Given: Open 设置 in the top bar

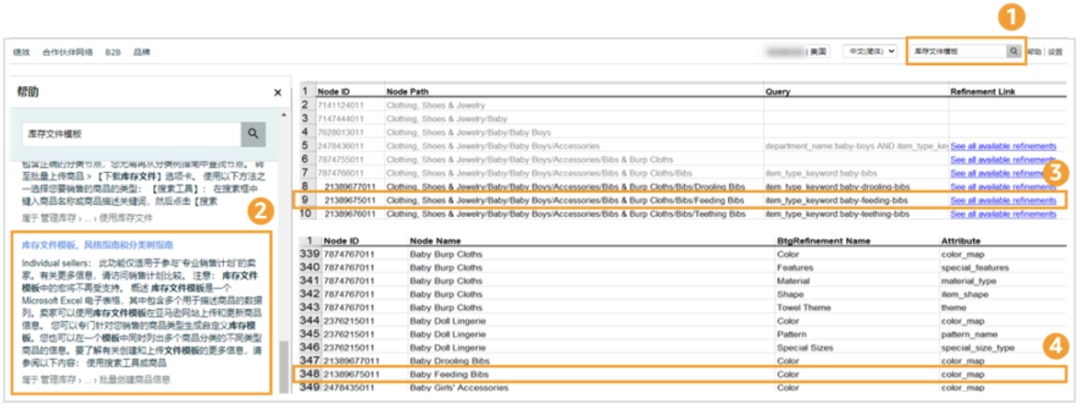Looking at the screenshot, I should (x=1055, y=52).
